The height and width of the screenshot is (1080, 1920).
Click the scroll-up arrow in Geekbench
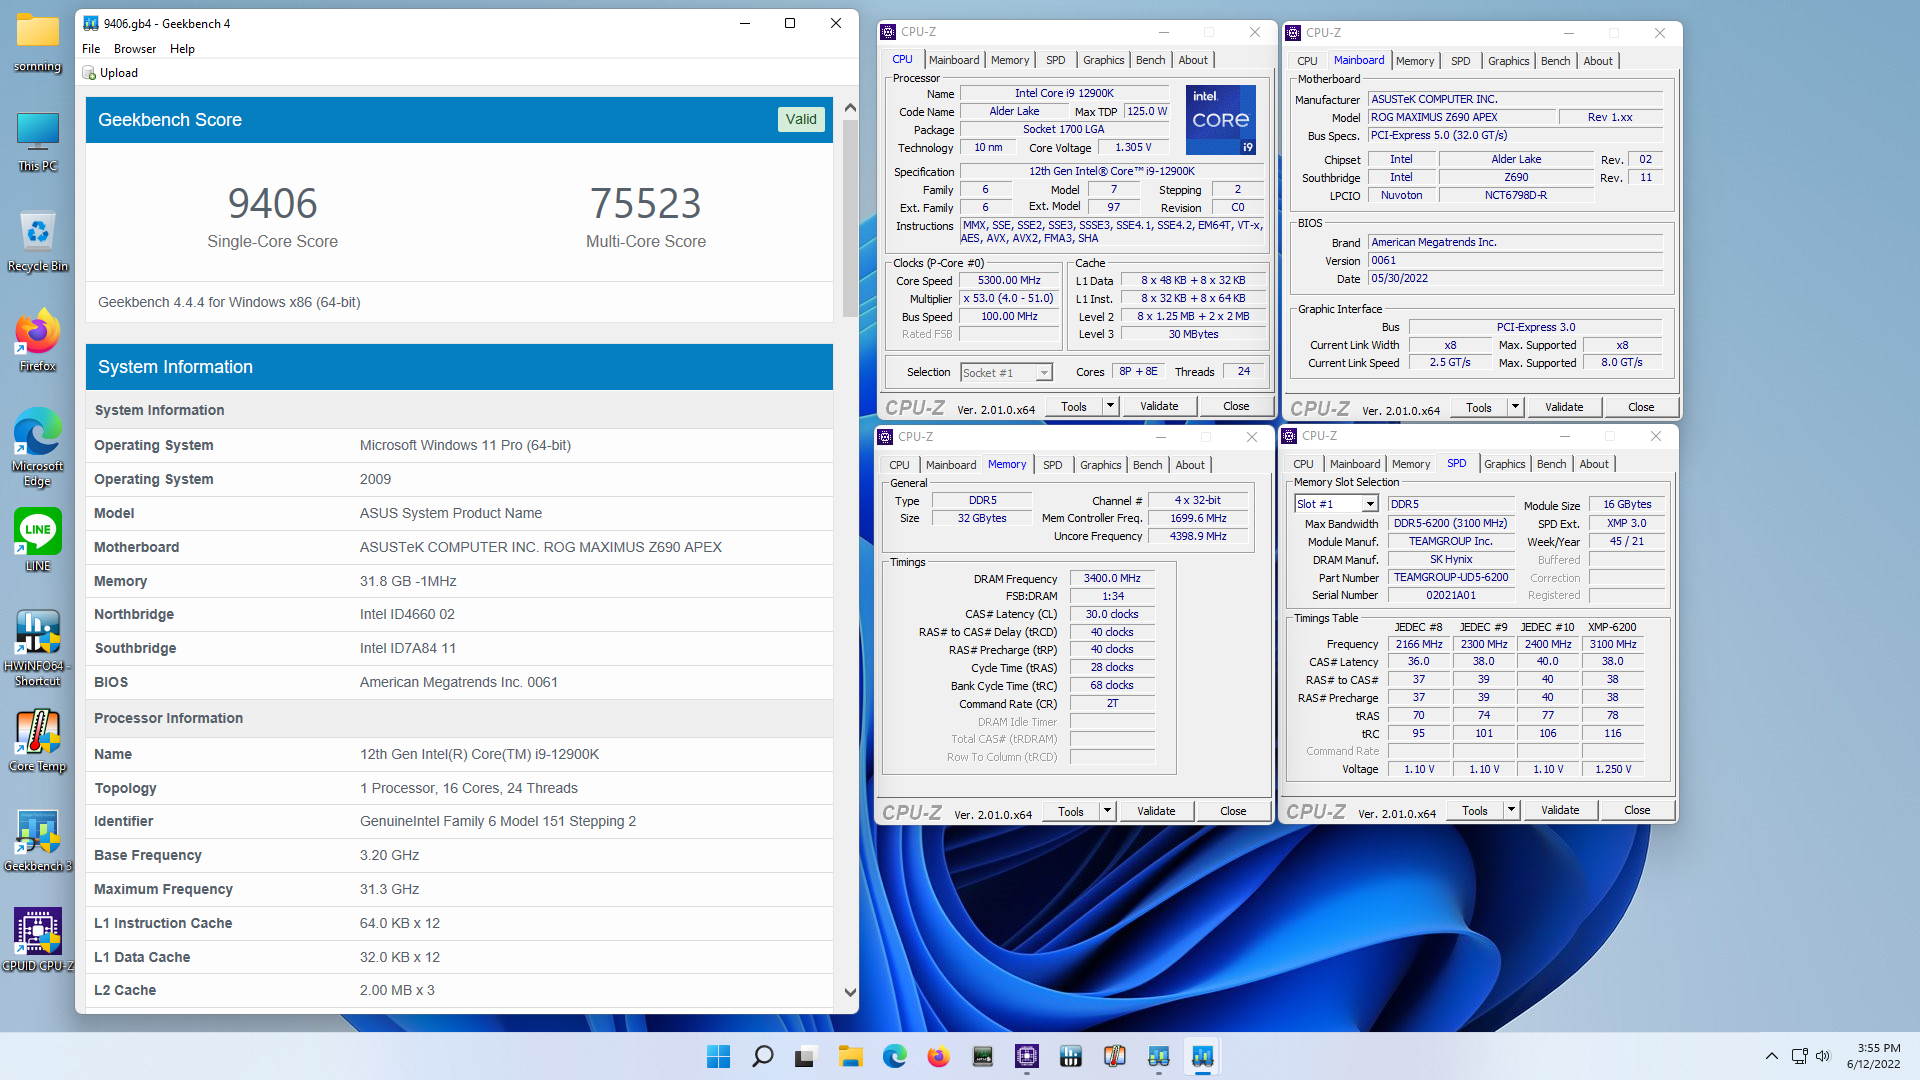pyautogui.click(x=850, y=107)
